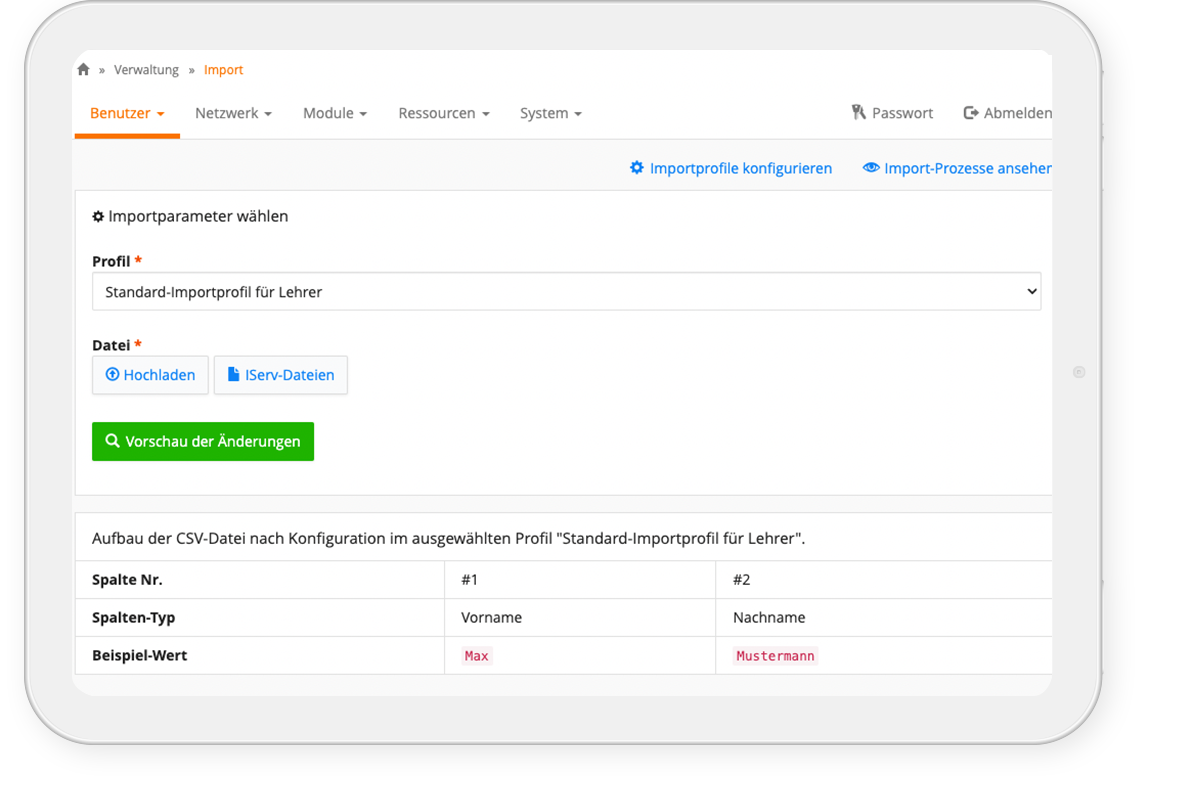Open the Importprofile konfigurieren link

coord(740,168)
